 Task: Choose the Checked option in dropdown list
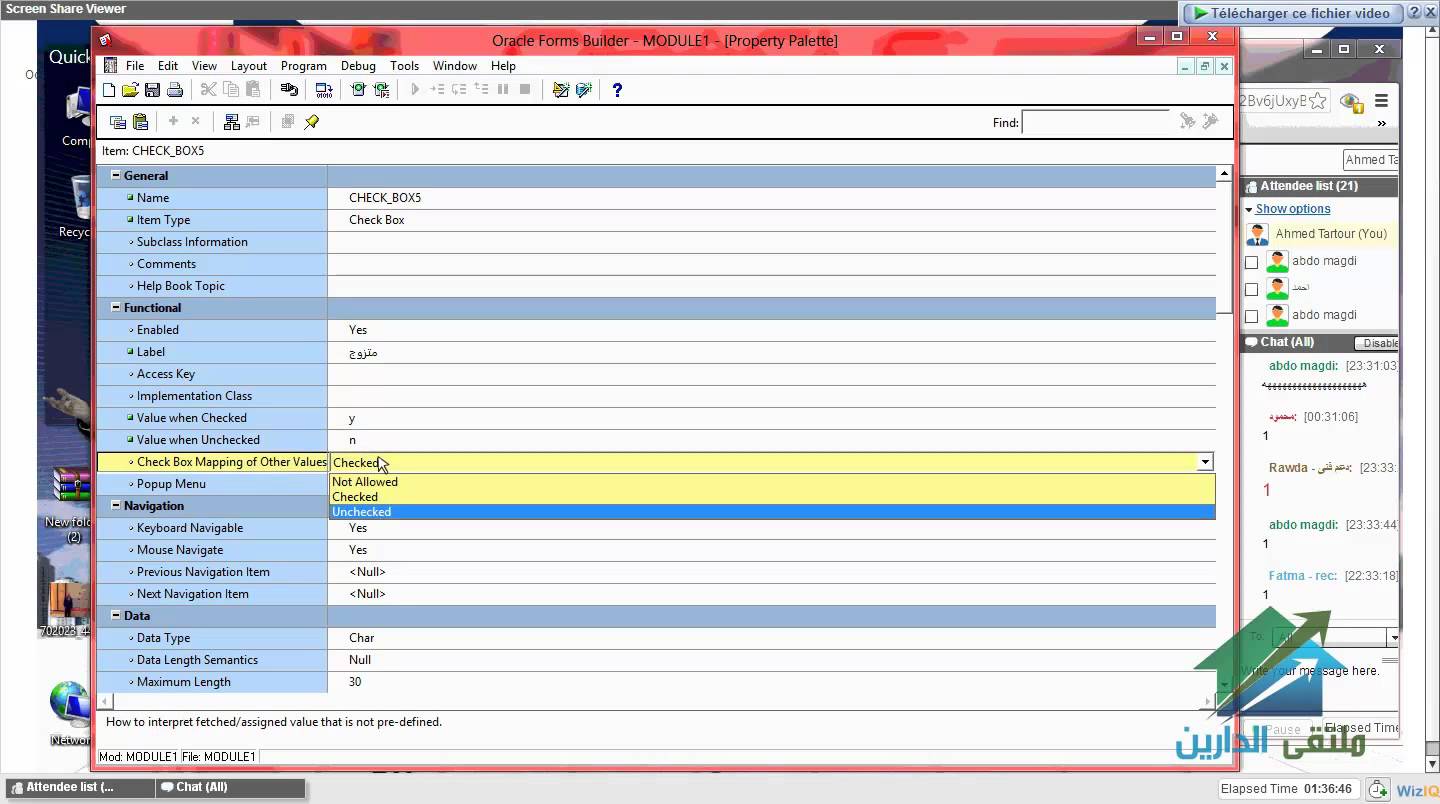click(x=772, y=497)
